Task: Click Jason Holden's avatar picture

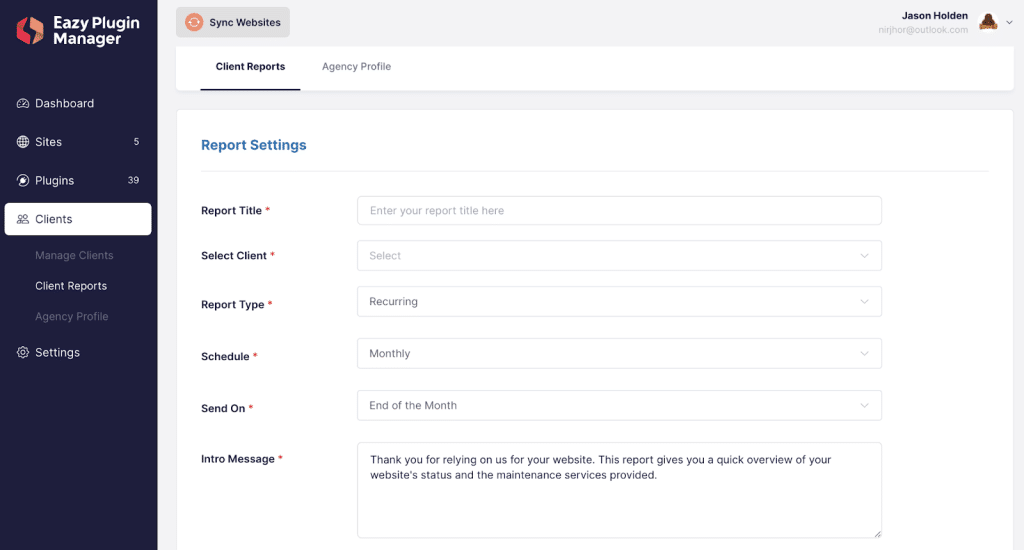Action: 988,22
